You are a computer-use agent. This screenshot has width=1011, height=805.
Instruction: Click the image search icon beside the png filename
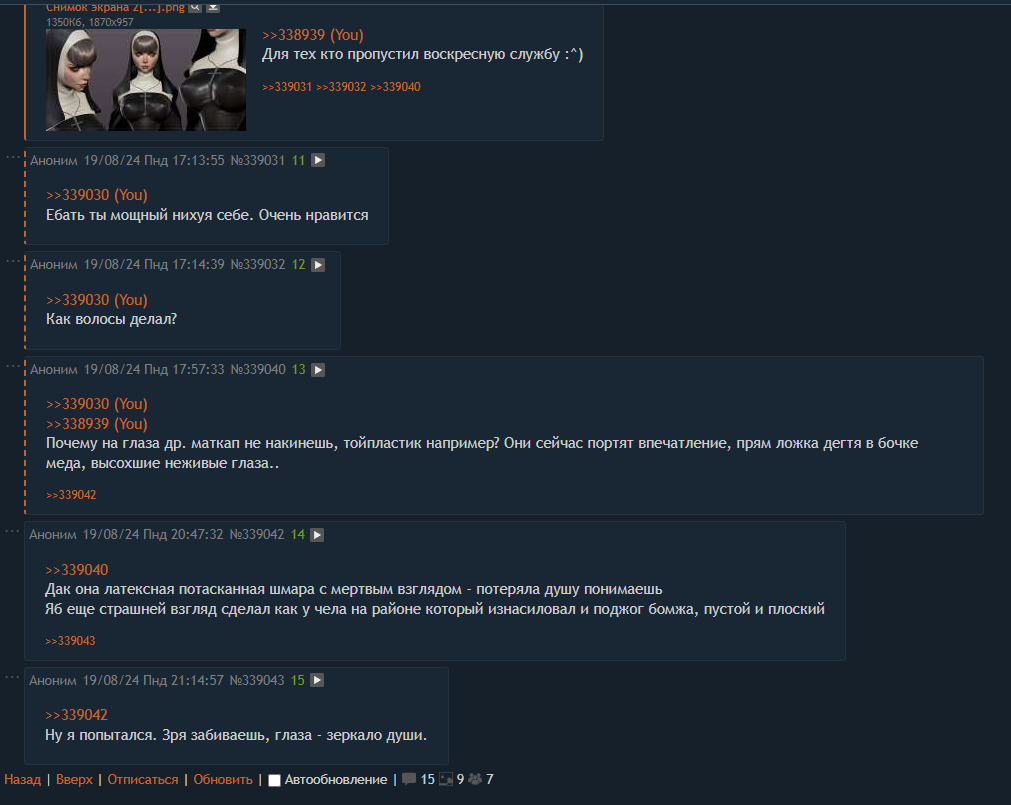point(195,8)
